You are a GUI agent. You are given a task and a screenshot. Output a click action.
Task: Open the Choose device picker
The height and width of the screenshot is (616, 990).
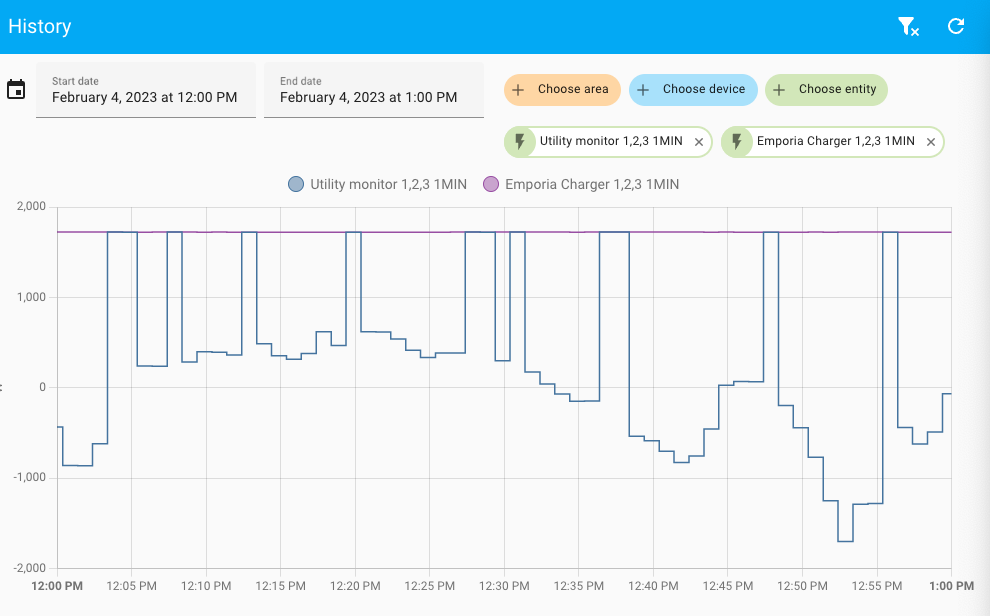click(x=693, y=89)
